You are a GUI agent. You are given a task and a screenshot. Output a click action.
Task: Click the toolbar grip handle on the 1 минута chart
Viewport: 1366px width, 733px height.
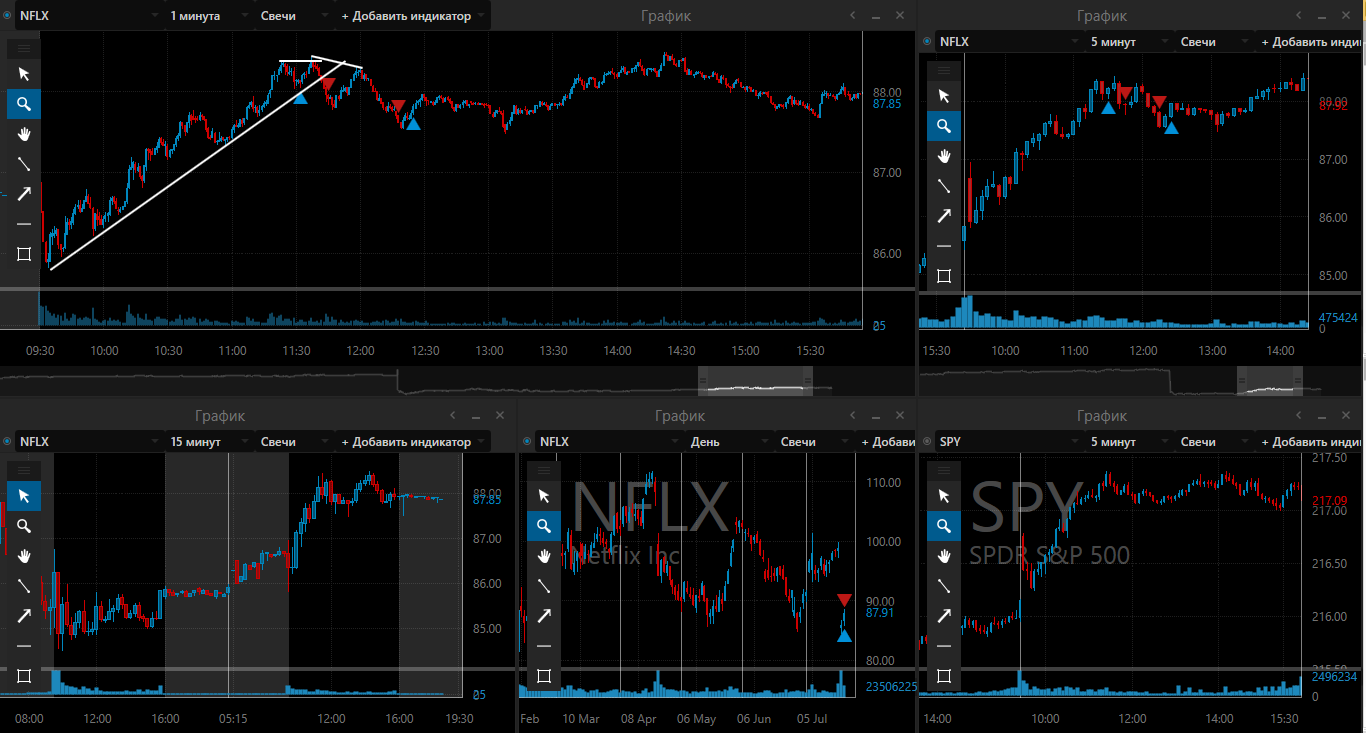click(24, 48)
